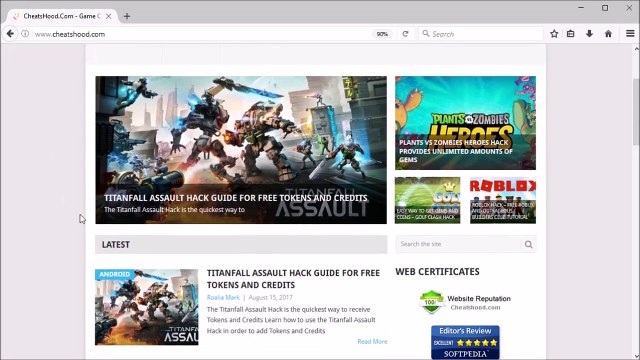Click the vertical scrollbar thumb
The image size is (640, 360).
point(636,111)
